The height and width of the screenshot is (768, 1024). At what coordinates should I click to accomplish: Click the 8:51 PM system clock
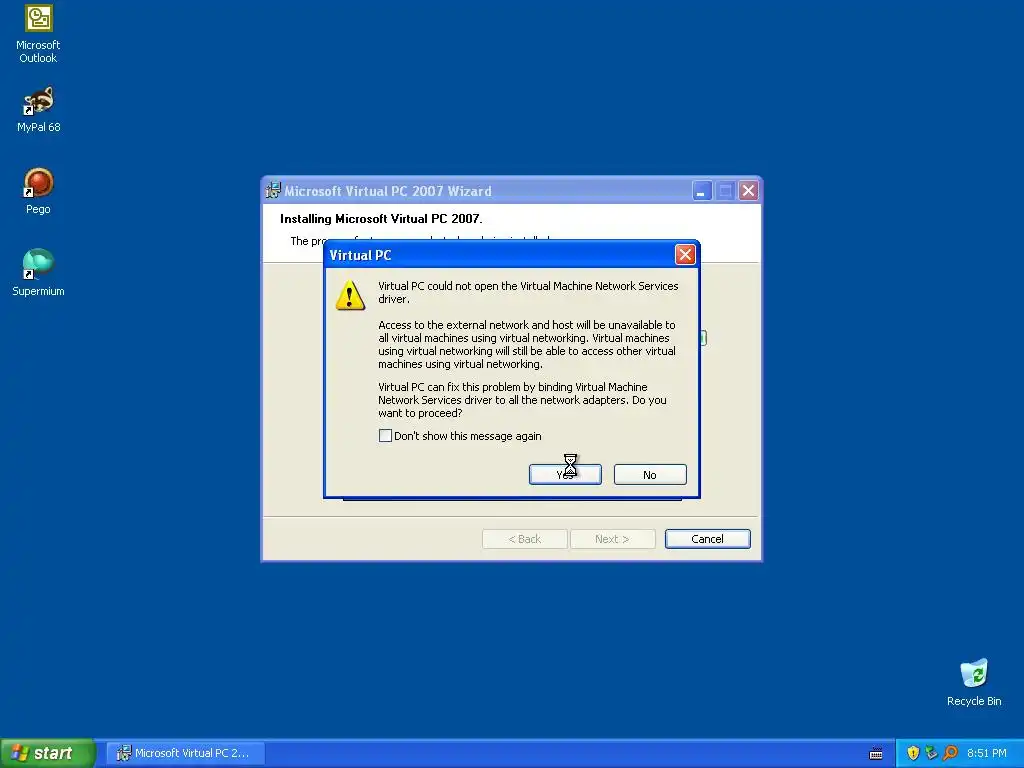point(987,753)
